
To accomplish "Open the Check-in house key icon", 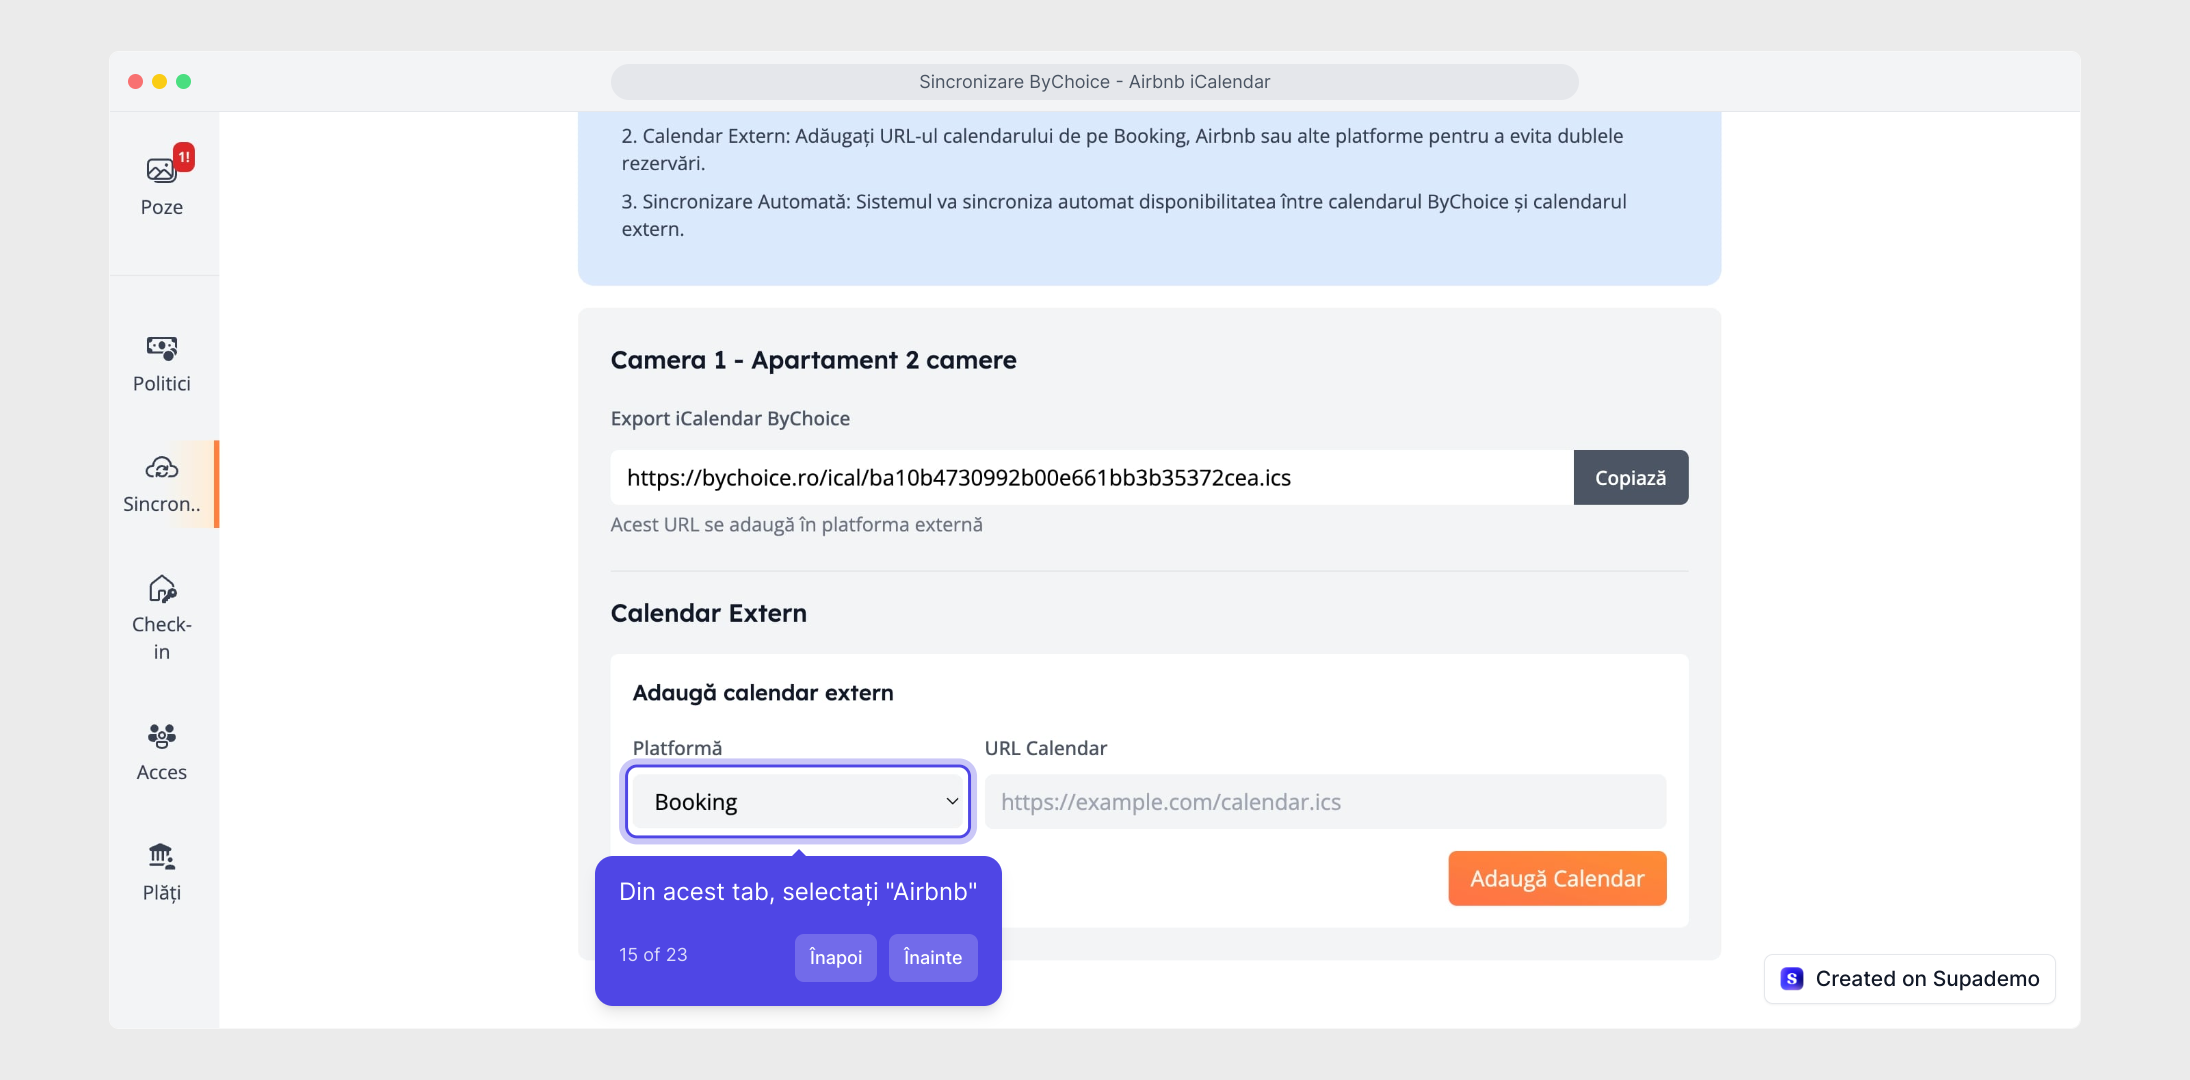I will 162,589.
